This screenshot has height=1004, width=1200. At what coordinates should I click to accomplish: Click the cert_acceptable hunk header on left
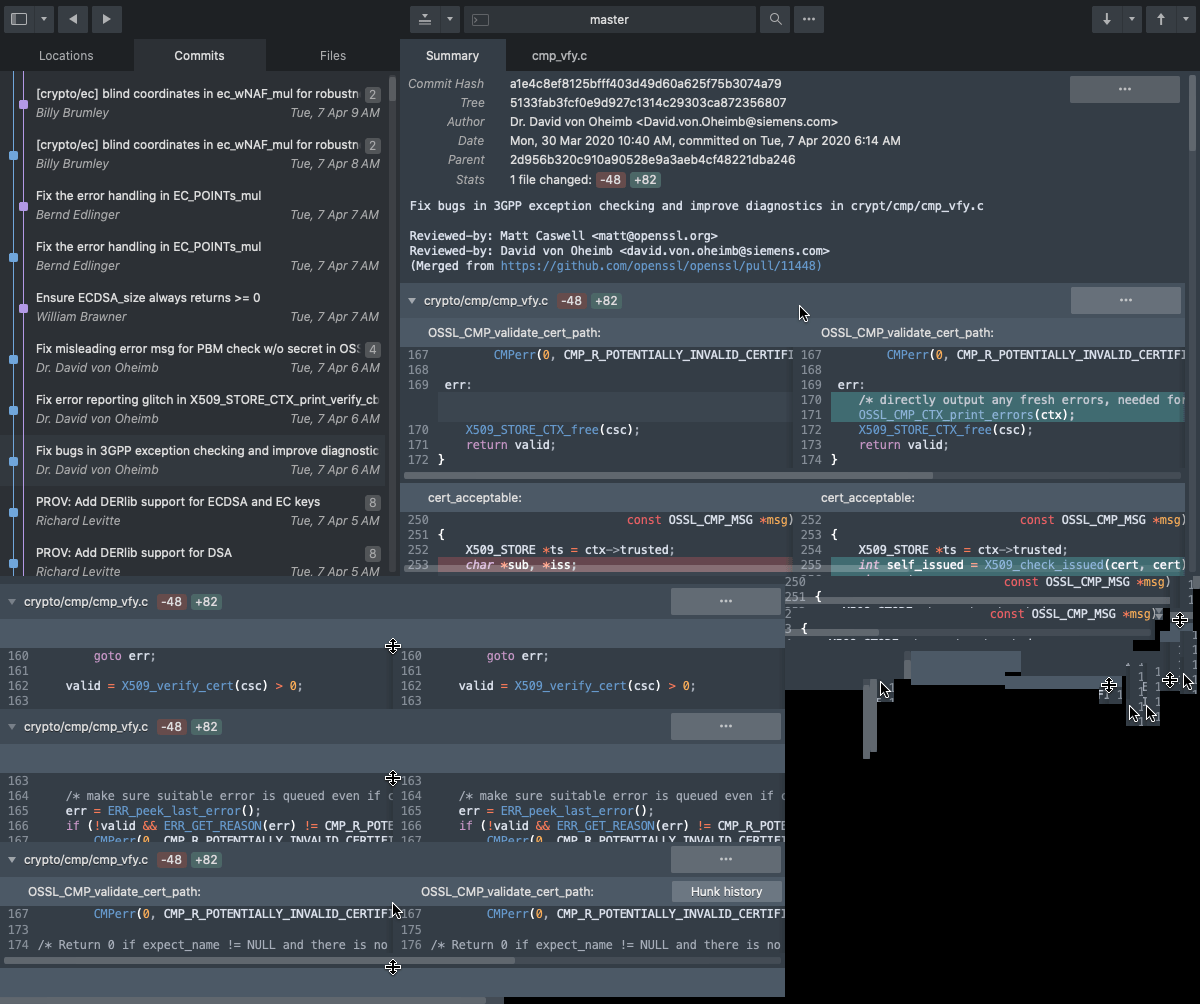(474, 498)
